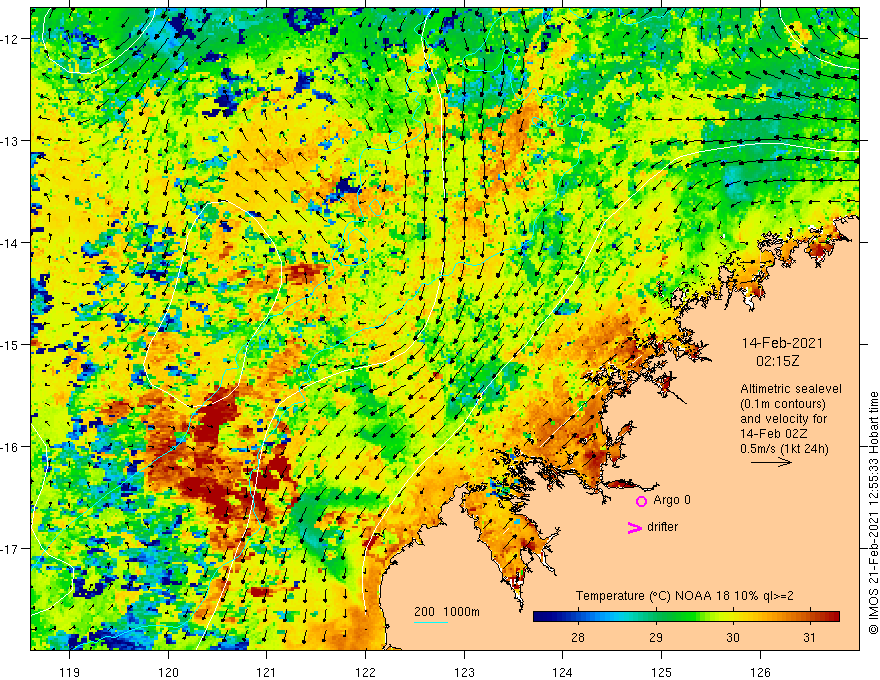Click the 'Altimetric sealevel' text
This screenshot has height=680, width=880.
point(791,389)
